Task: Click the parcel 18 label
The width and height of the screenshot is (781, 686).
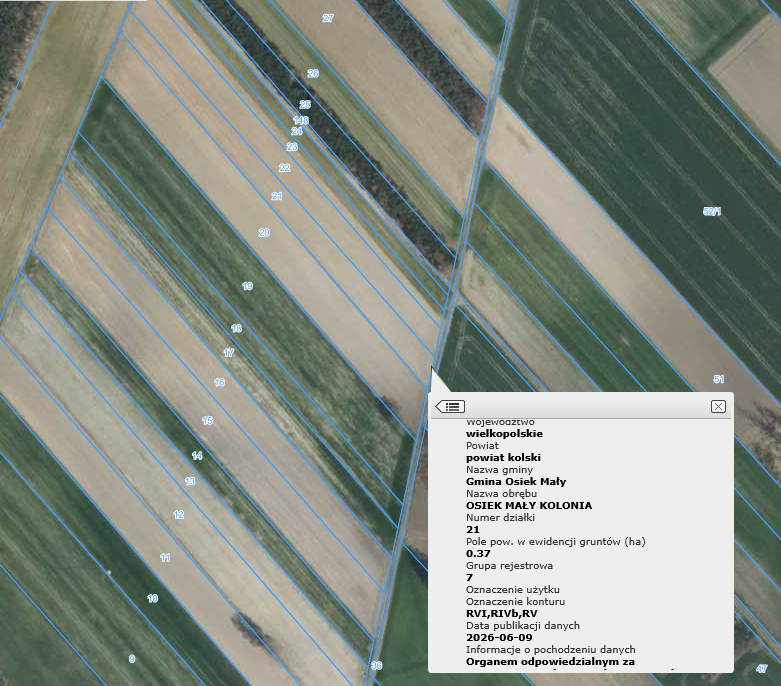Action: pos(236,328)
